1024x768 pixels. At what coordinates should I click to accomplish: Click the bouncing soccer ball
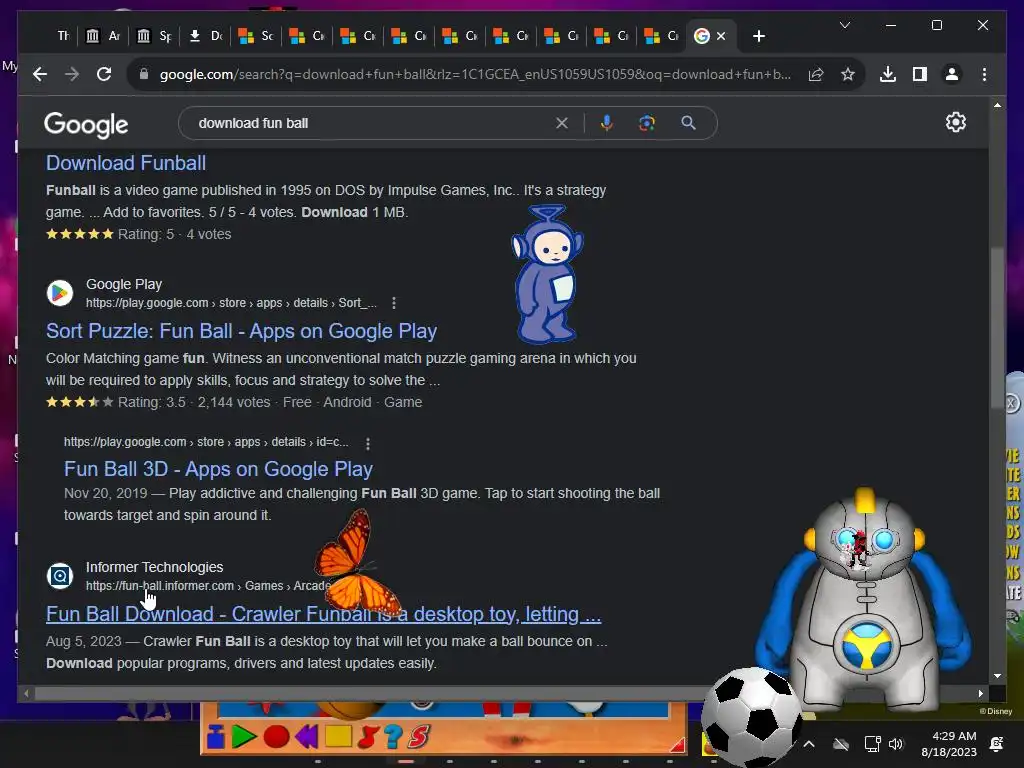point(751,716)
